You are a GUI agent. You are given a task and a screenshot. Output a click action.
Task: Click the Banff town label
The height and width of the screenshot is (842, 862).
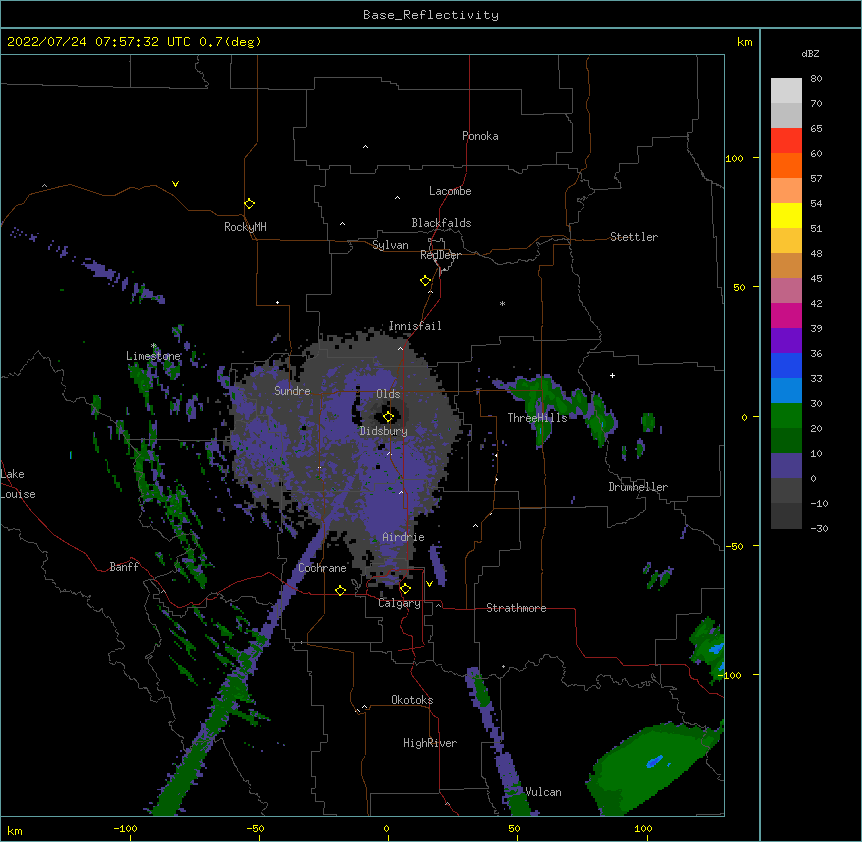[x=124, y=567]
